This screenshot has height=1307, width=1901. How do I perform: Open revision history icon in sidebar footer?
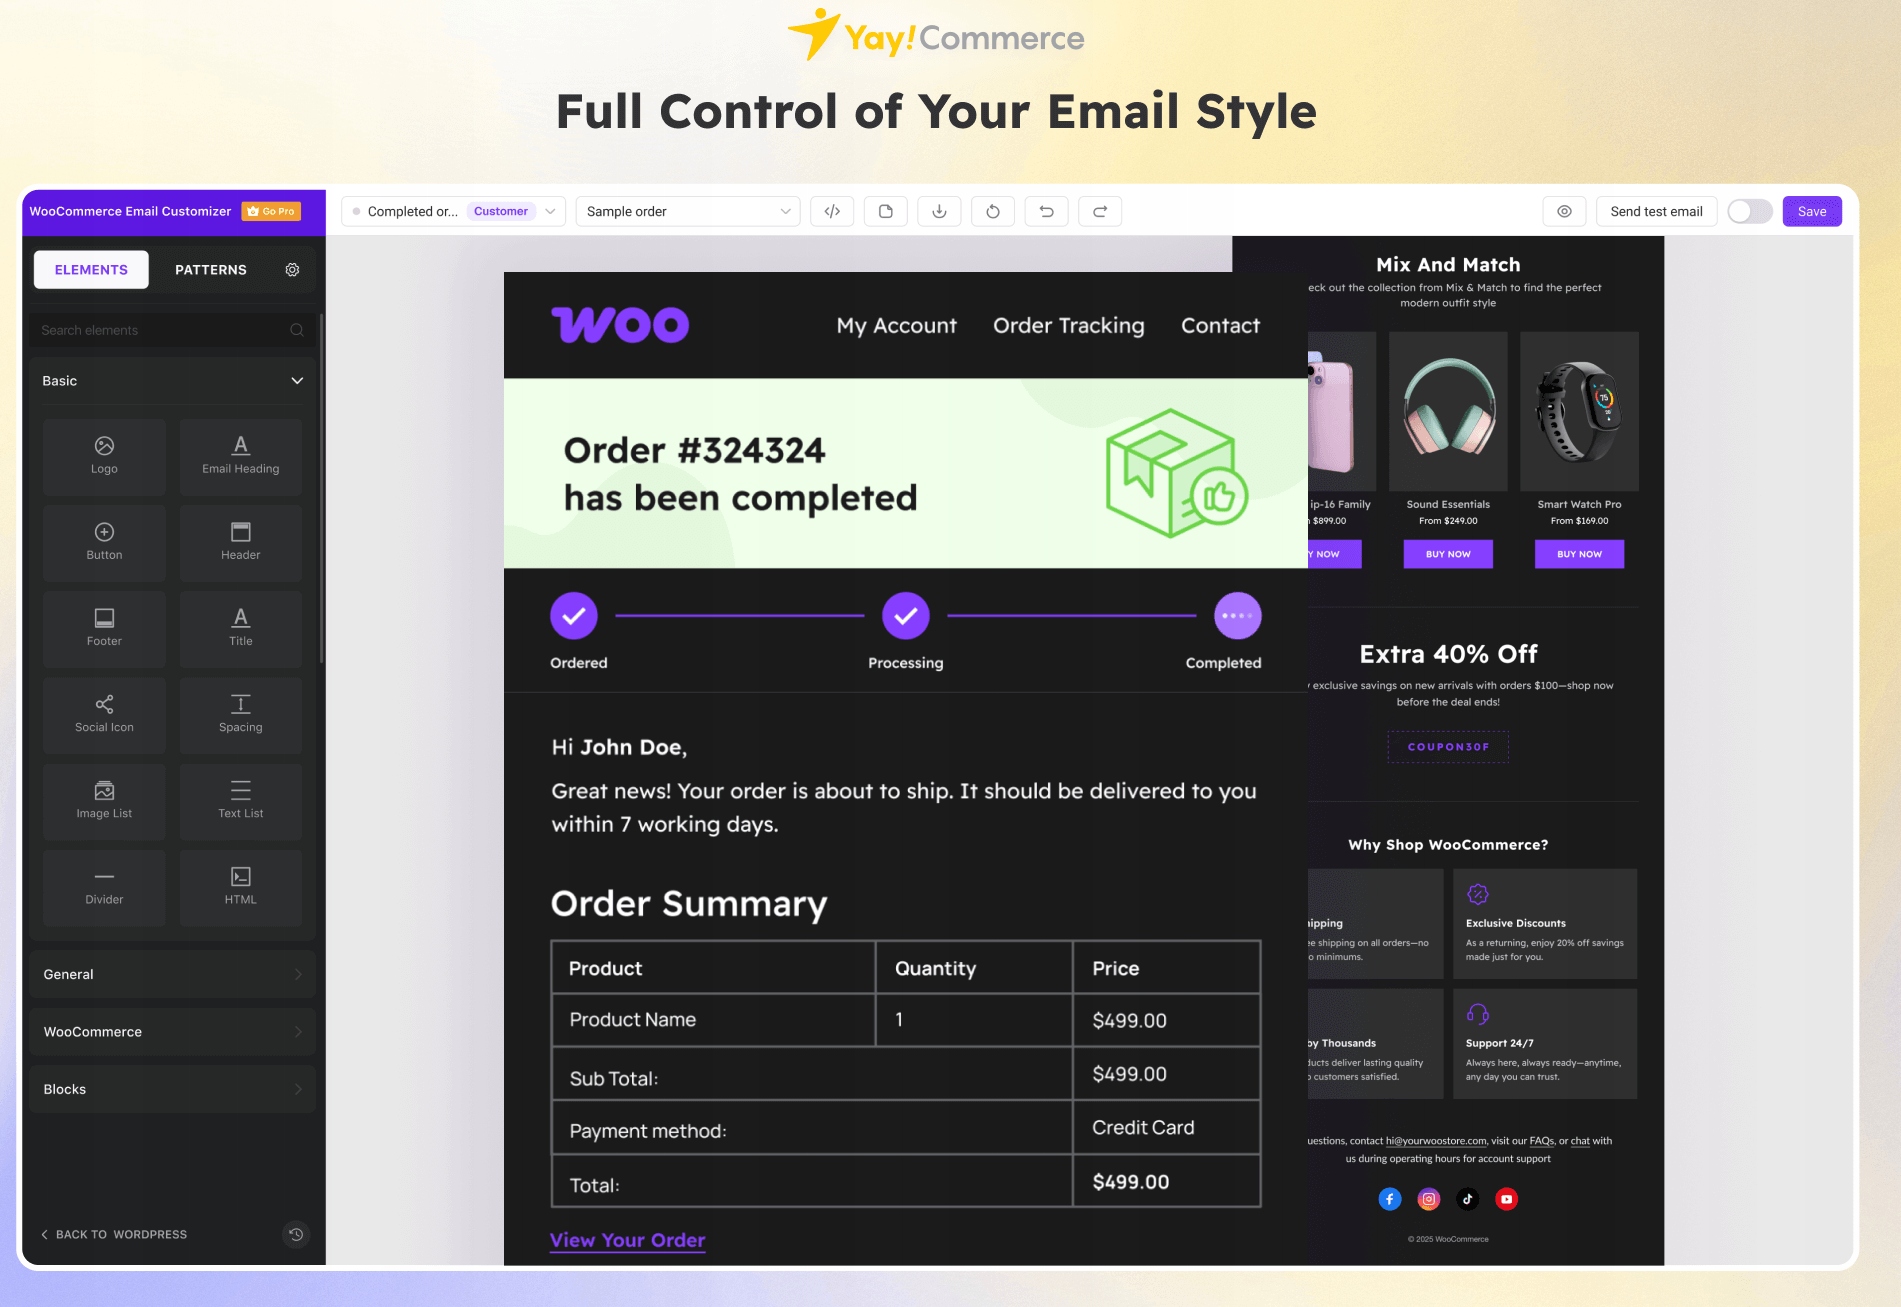click(x=296, y=1234)
